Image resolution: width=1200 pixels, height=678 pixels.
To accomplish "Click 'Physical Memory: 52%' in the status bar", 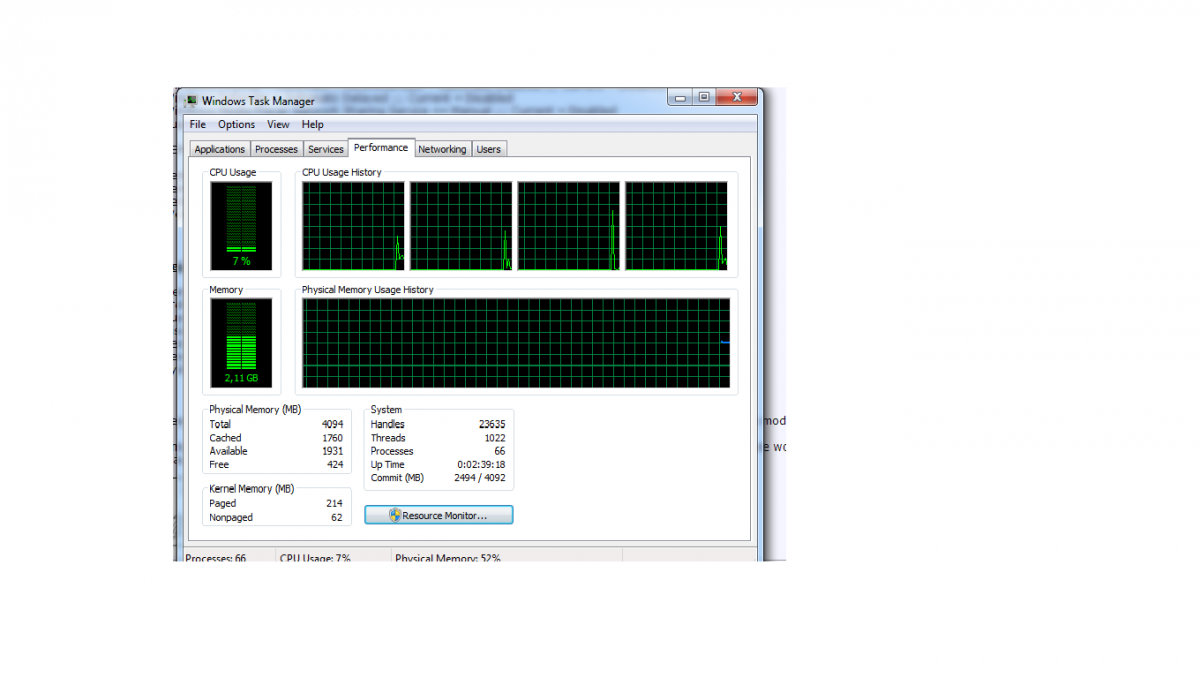I will click(447, 558).
